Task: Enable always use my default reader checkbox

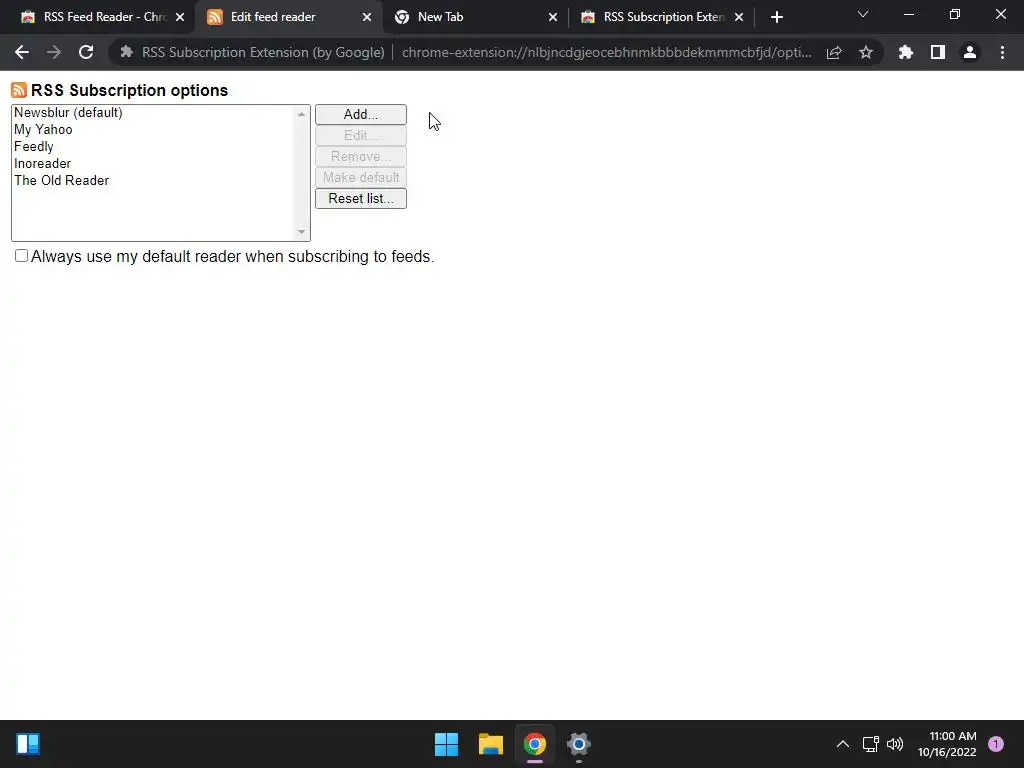Action: pos(22,256)
